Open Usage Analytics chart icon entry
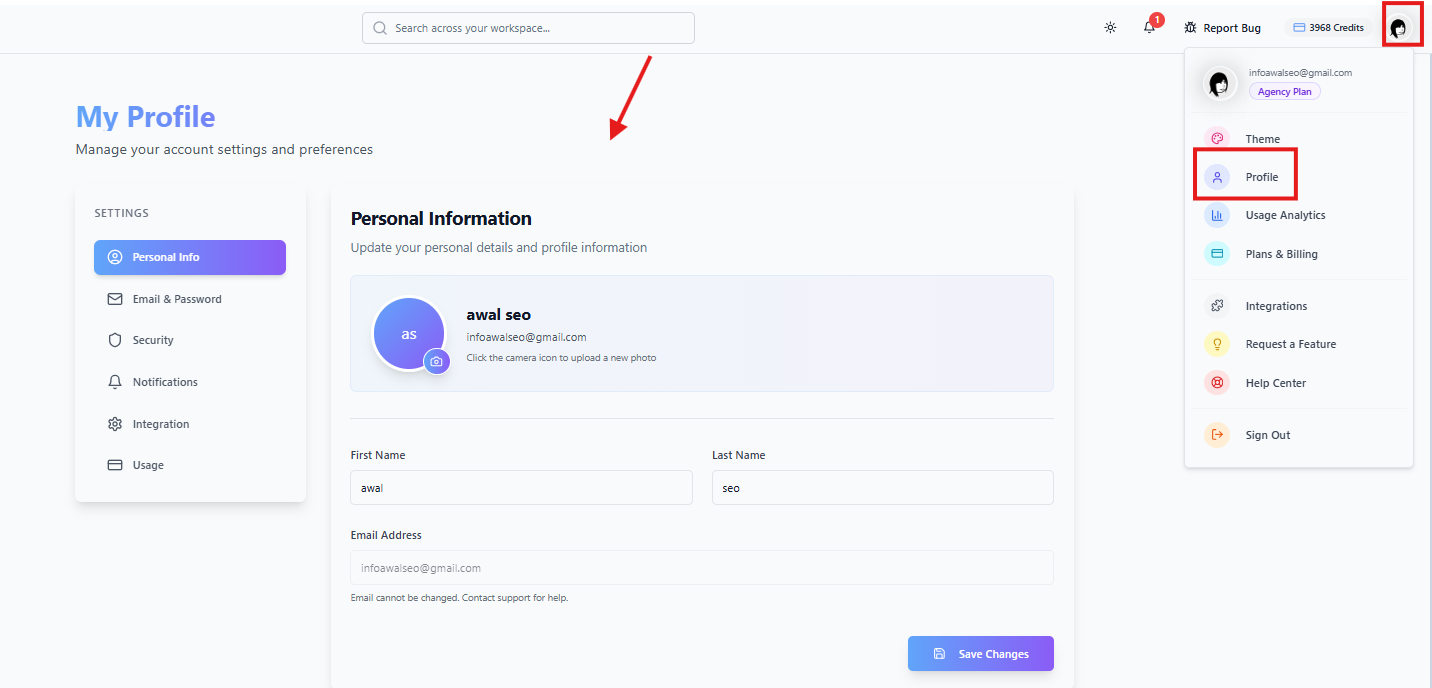 pyautogui.click(x=1217, y=215)
